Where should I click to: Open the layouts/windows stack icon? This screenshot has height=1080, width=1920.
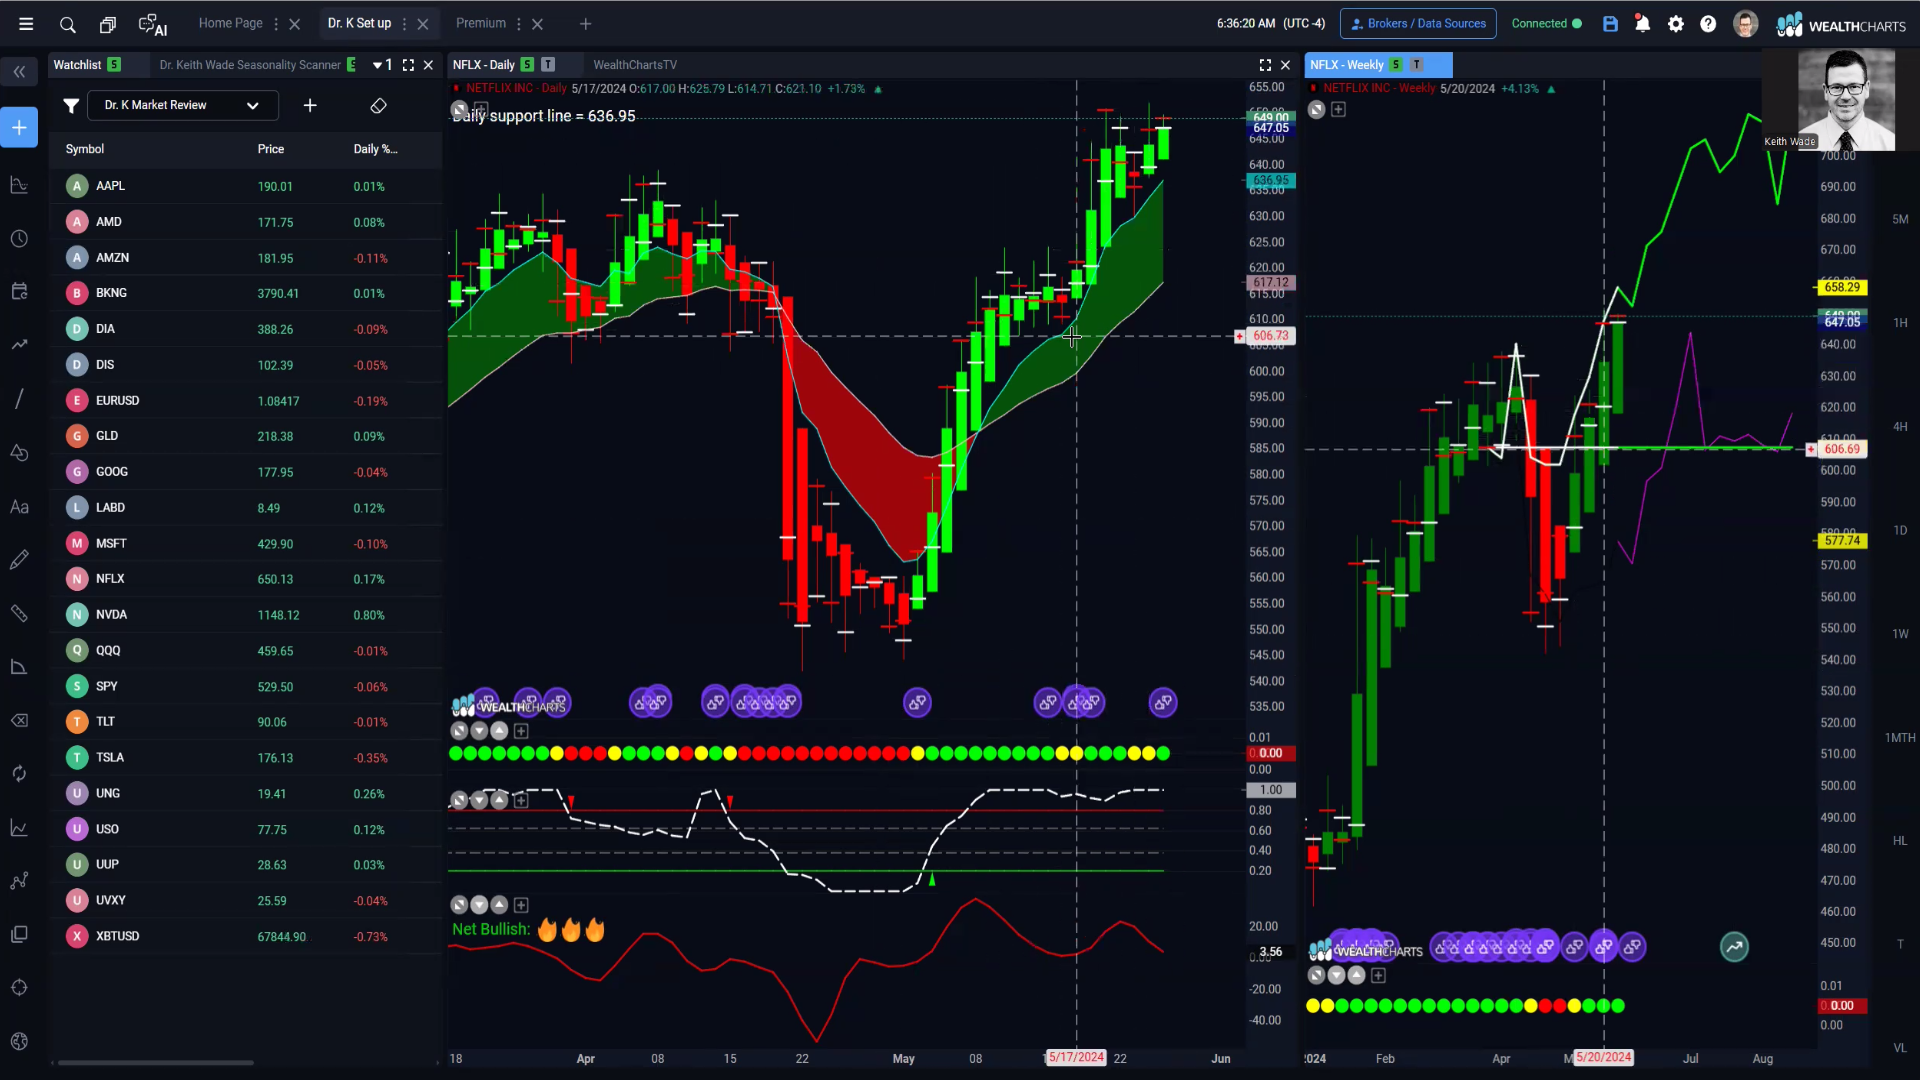pos(108,24)
